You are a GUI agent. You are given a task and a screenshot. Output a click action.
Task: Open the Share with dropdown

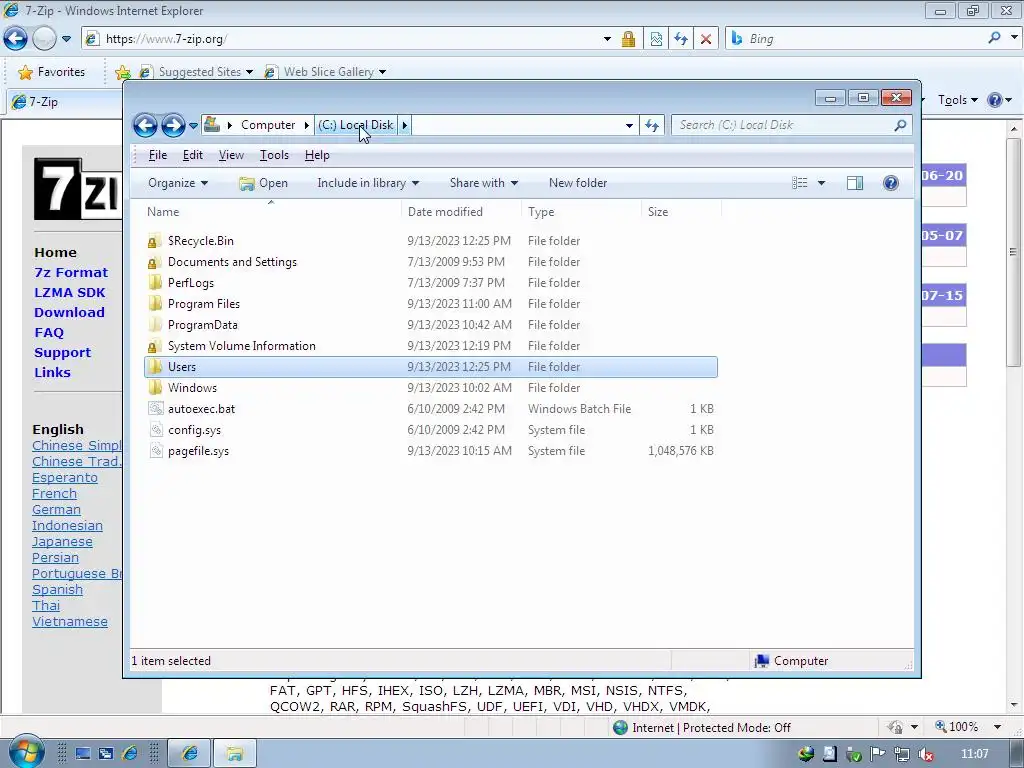tap(483, 183)
